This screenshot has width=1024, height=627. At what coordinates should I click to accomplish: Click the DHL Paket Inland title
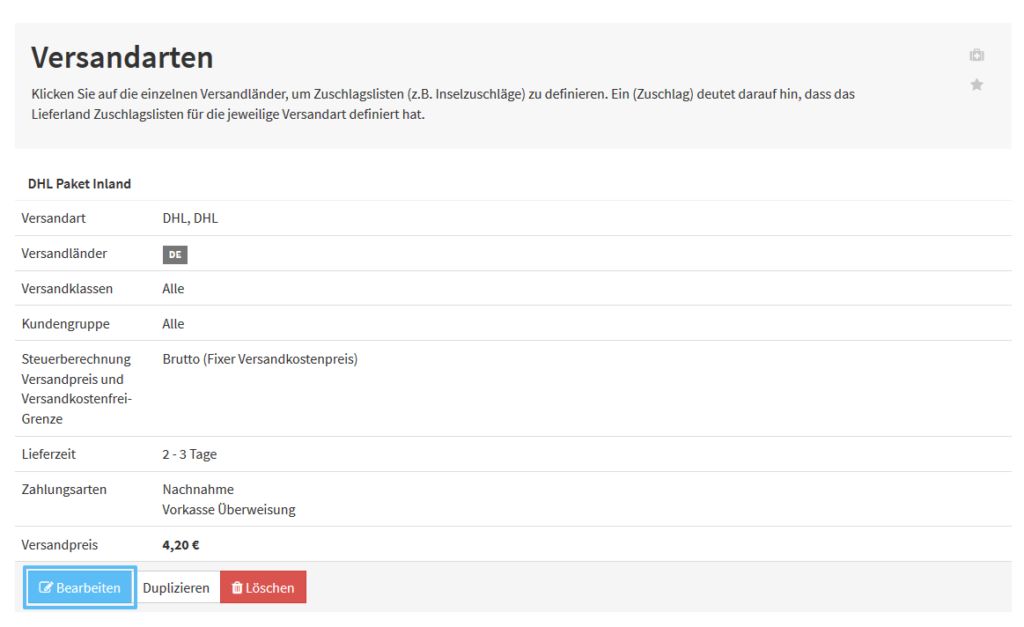pyautogui.click(x=79, y=184)
